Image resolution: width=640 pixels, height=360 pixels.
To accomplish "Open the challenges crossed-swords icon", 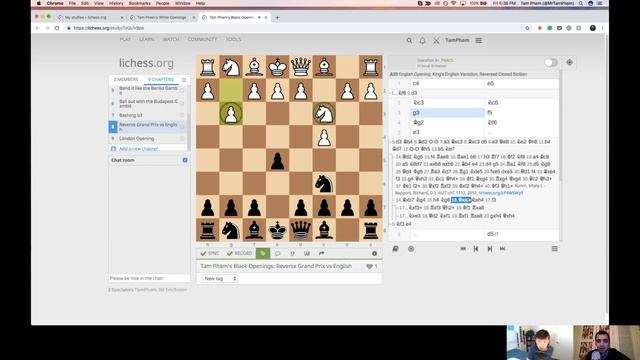I will (x=436, y=40).
